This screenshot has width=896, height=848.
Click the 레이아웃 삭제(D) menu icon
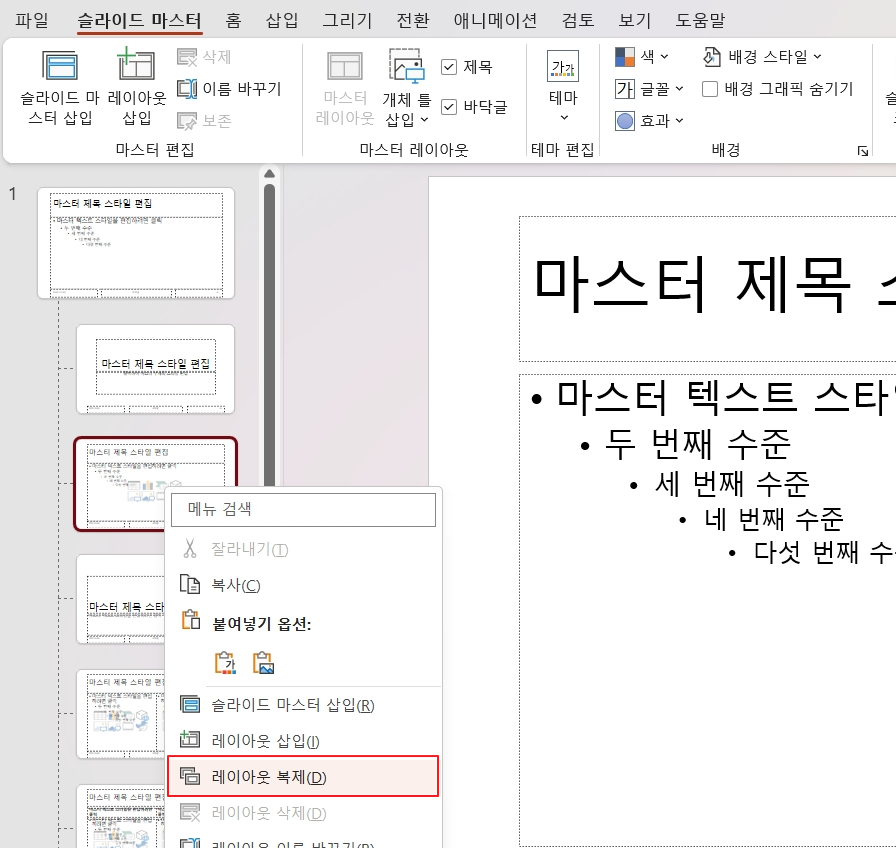pos(190,812)
